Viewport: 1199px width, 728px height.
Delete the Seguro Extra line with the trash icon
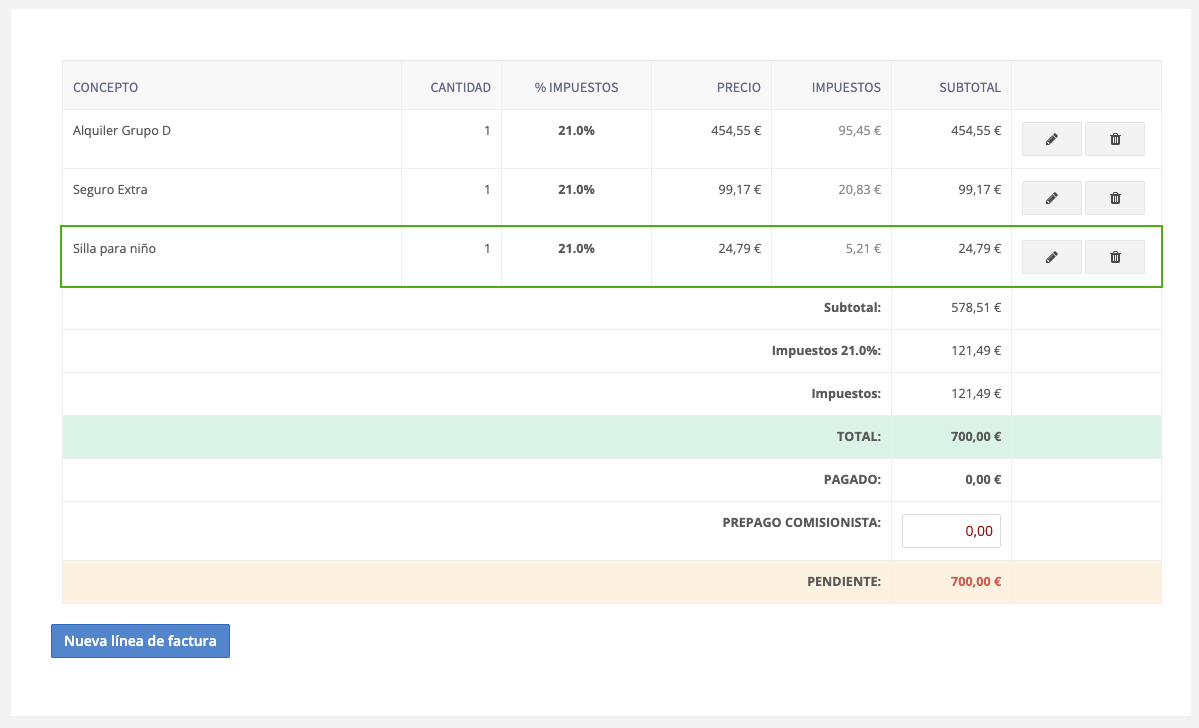coord(1115,198)
